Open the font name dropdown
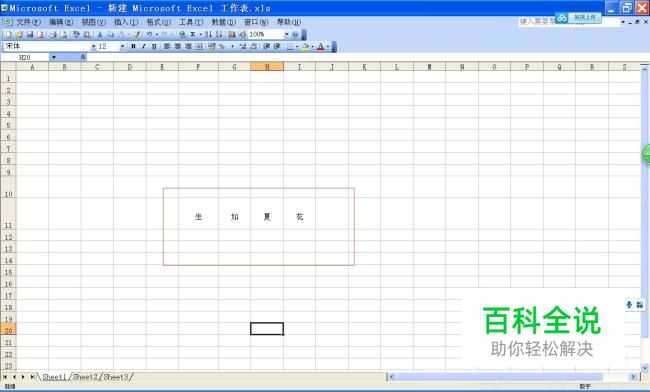This screenshot has width=650, height=392. tap(93, 46)
